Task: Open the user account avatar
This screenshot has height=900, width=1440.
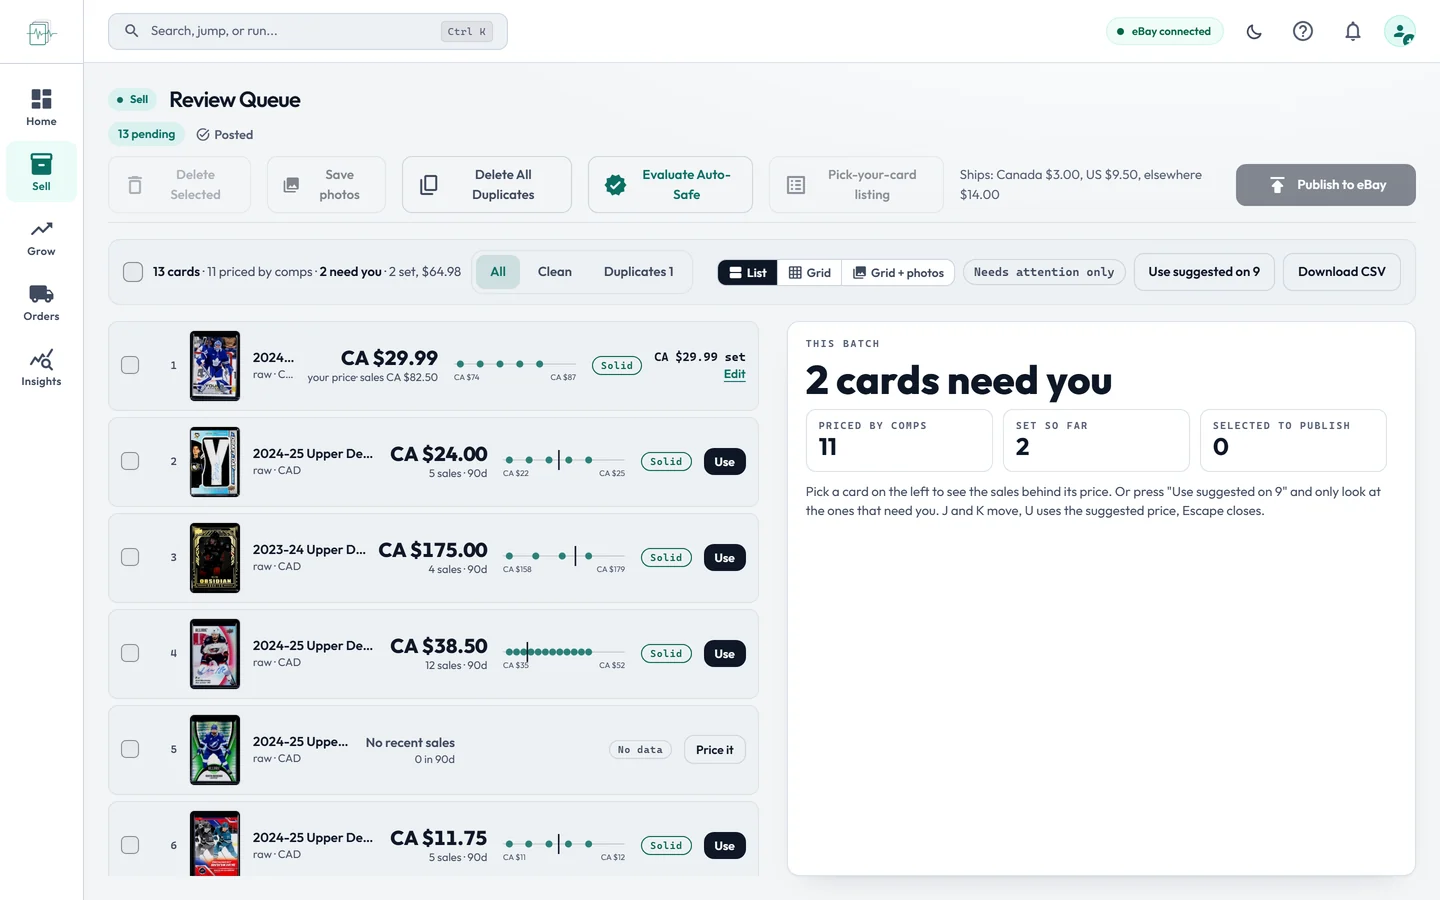Action: pos(1400,31)
